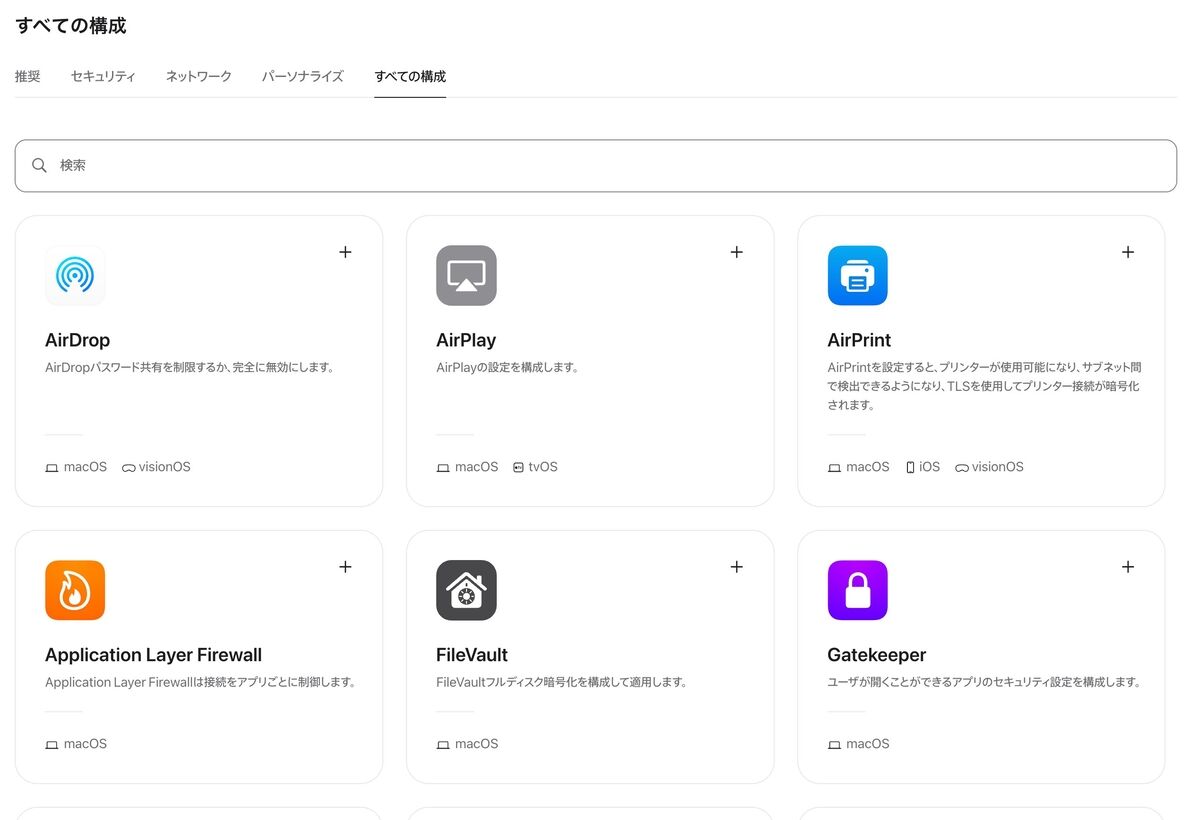Add the AirPlay configuration with plus
This screenshot has height=820, width=1200.
(736, 252)
